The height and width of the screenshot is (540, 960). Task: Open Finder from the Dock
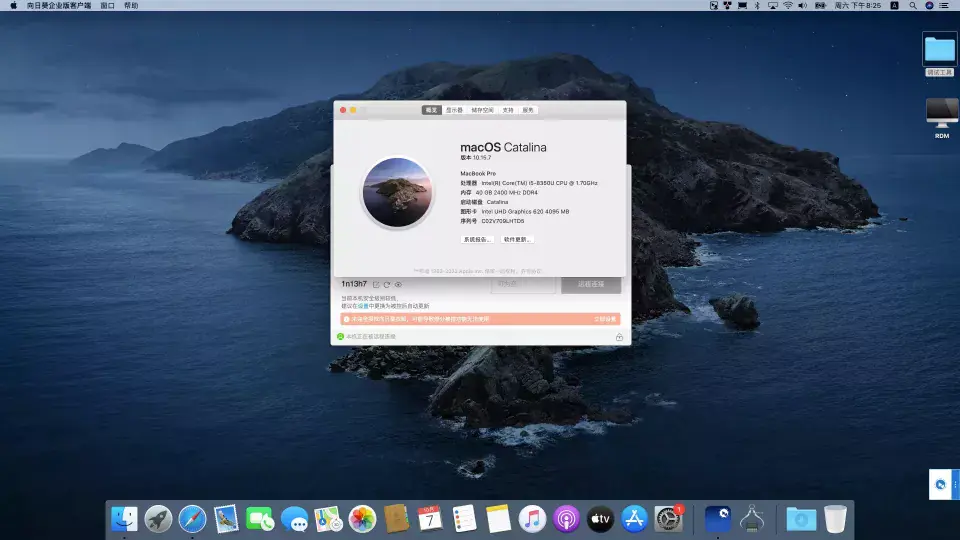(x=124, y=519)
